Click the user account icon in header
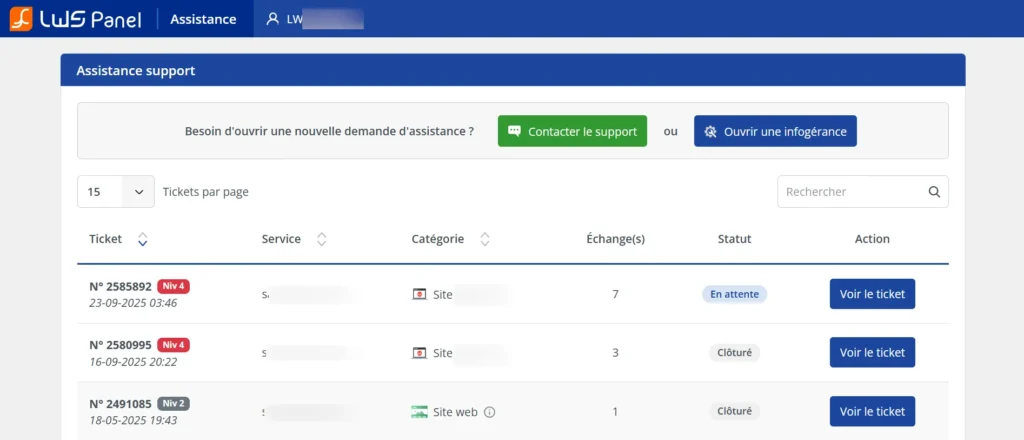1024x440 pixels. (272, 19)
